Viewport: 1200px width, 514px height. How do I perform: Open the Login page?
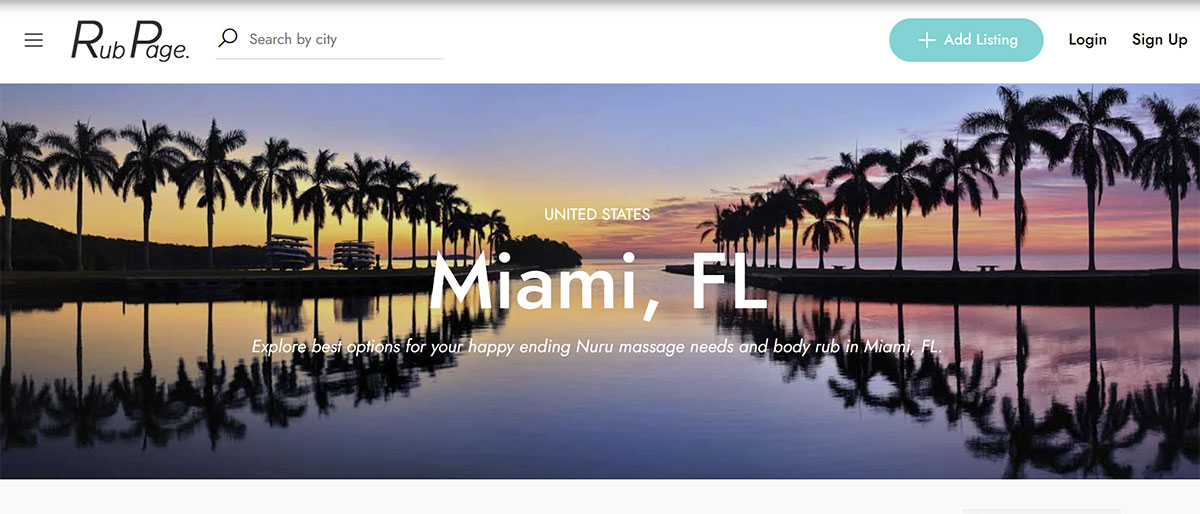pos(1087,40)
